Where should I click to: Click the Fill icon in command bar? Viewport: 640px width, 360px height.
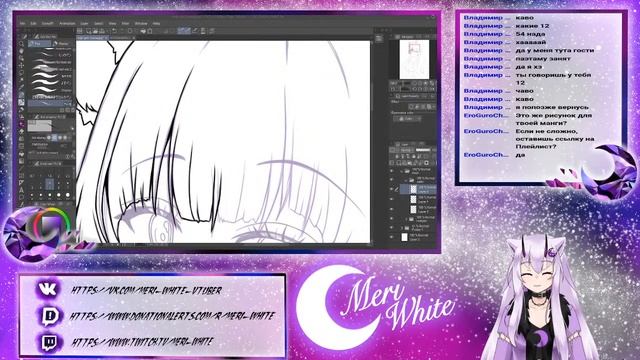coord(143,31)
